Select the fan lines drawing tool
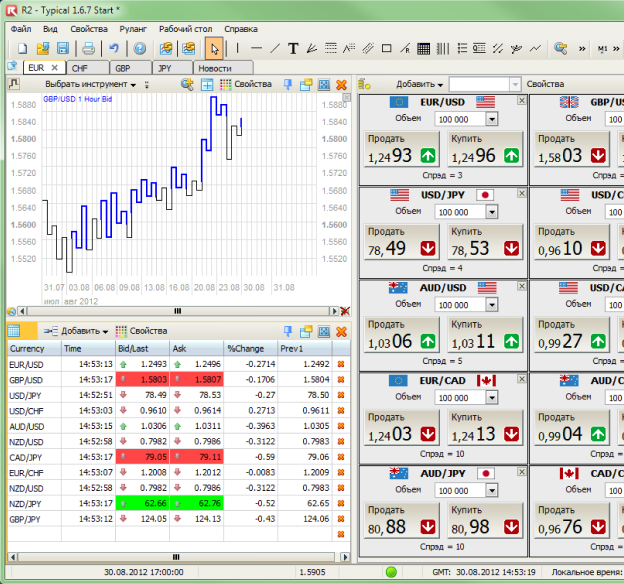The image size is (624, 584). (312, 49)
